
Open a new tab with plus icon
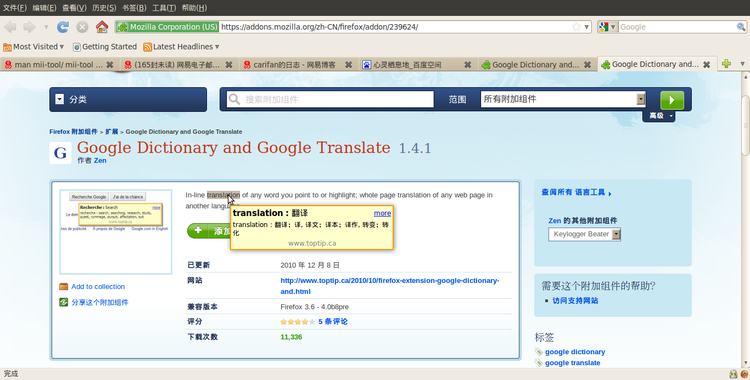point(727,63)
